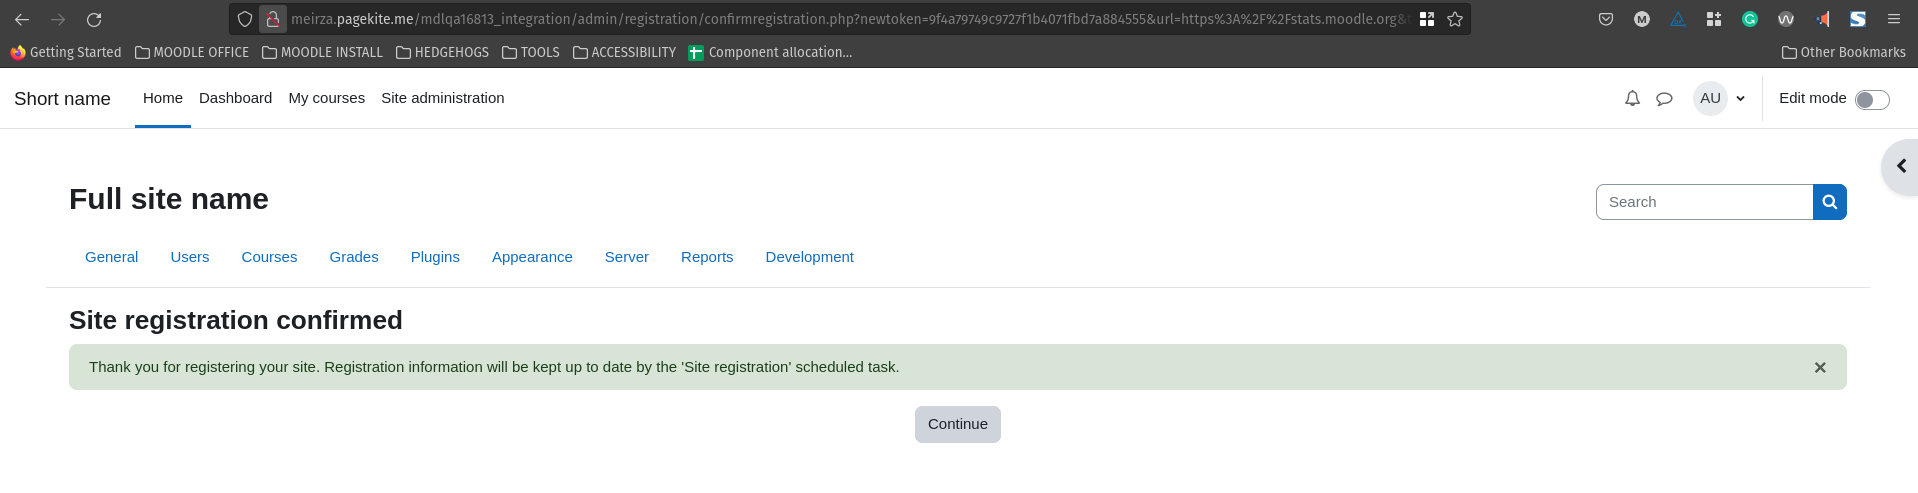Save page to Pocket icon
The width and height of the screenshot is (1918, 493).
click(x=1606, y=19)
